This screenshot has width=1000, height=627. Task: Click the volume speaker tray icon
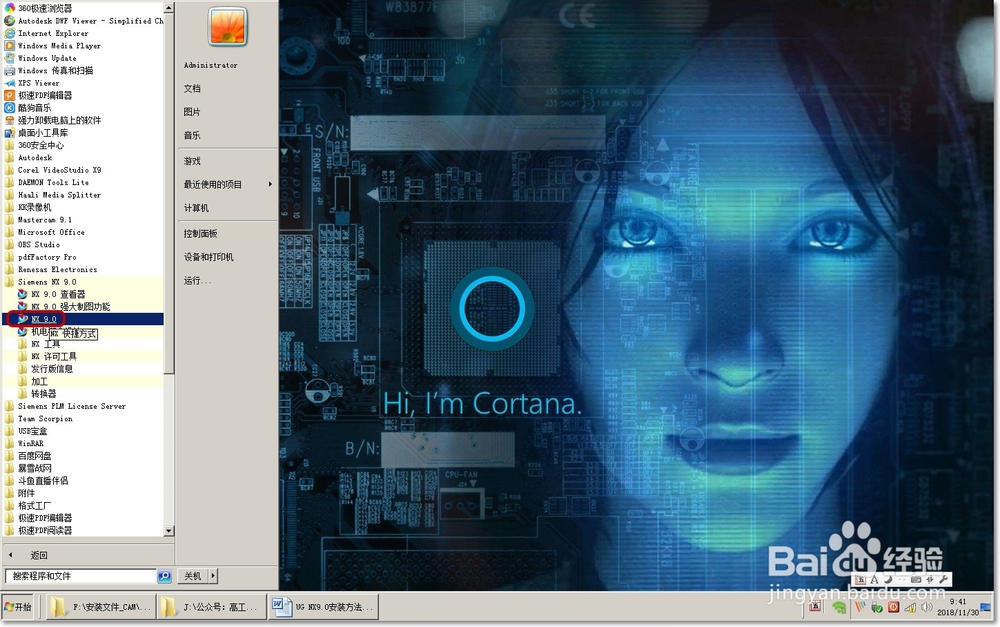[x=927, y=607]
